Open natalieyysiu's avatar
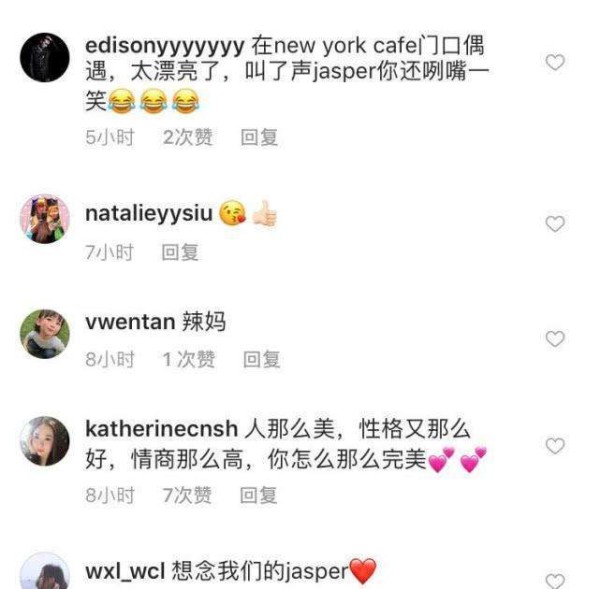This screenshot has height=589, width=600. (45, 219)
